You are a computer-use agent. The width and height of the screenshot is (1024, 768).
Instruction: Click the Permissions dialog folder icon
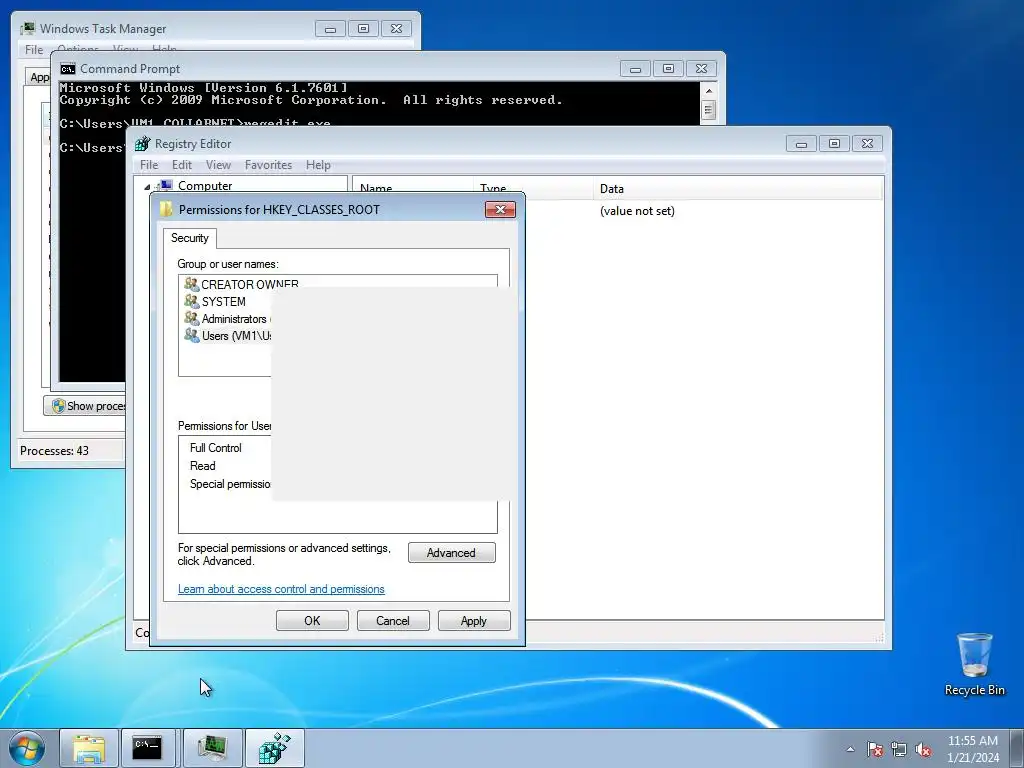[x=166, y=209]
